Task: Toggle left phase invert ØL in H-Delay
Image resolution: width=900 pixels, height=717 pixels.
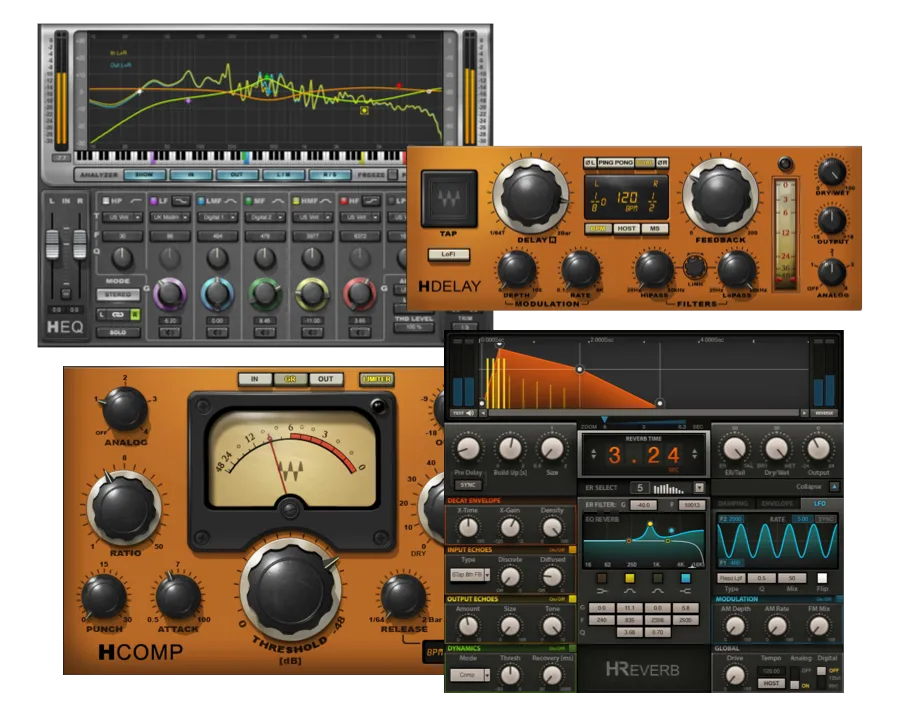Action: tap(590, 163)
